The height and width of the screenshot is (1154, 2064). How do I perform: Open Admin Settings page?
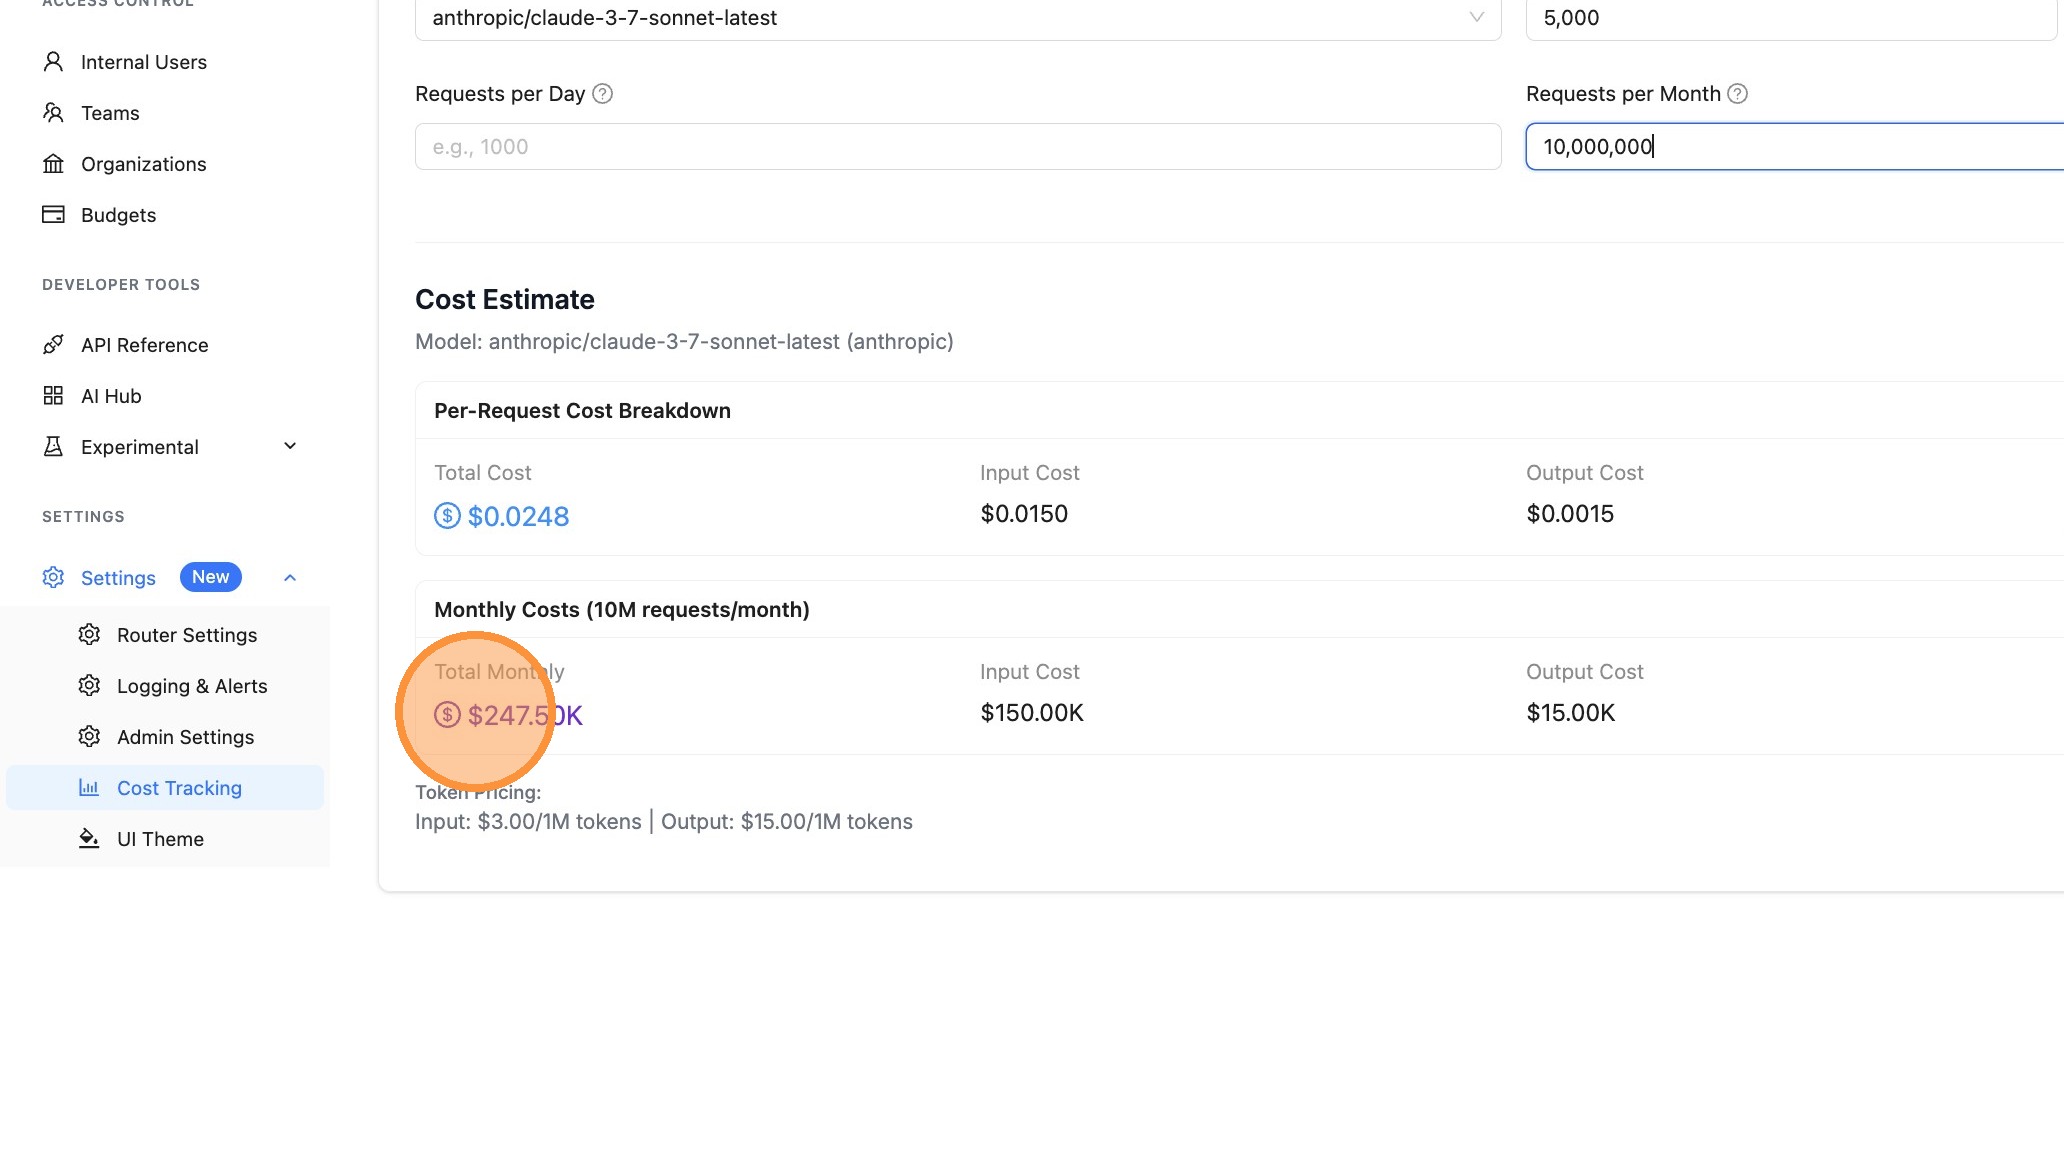coord(185,737)
